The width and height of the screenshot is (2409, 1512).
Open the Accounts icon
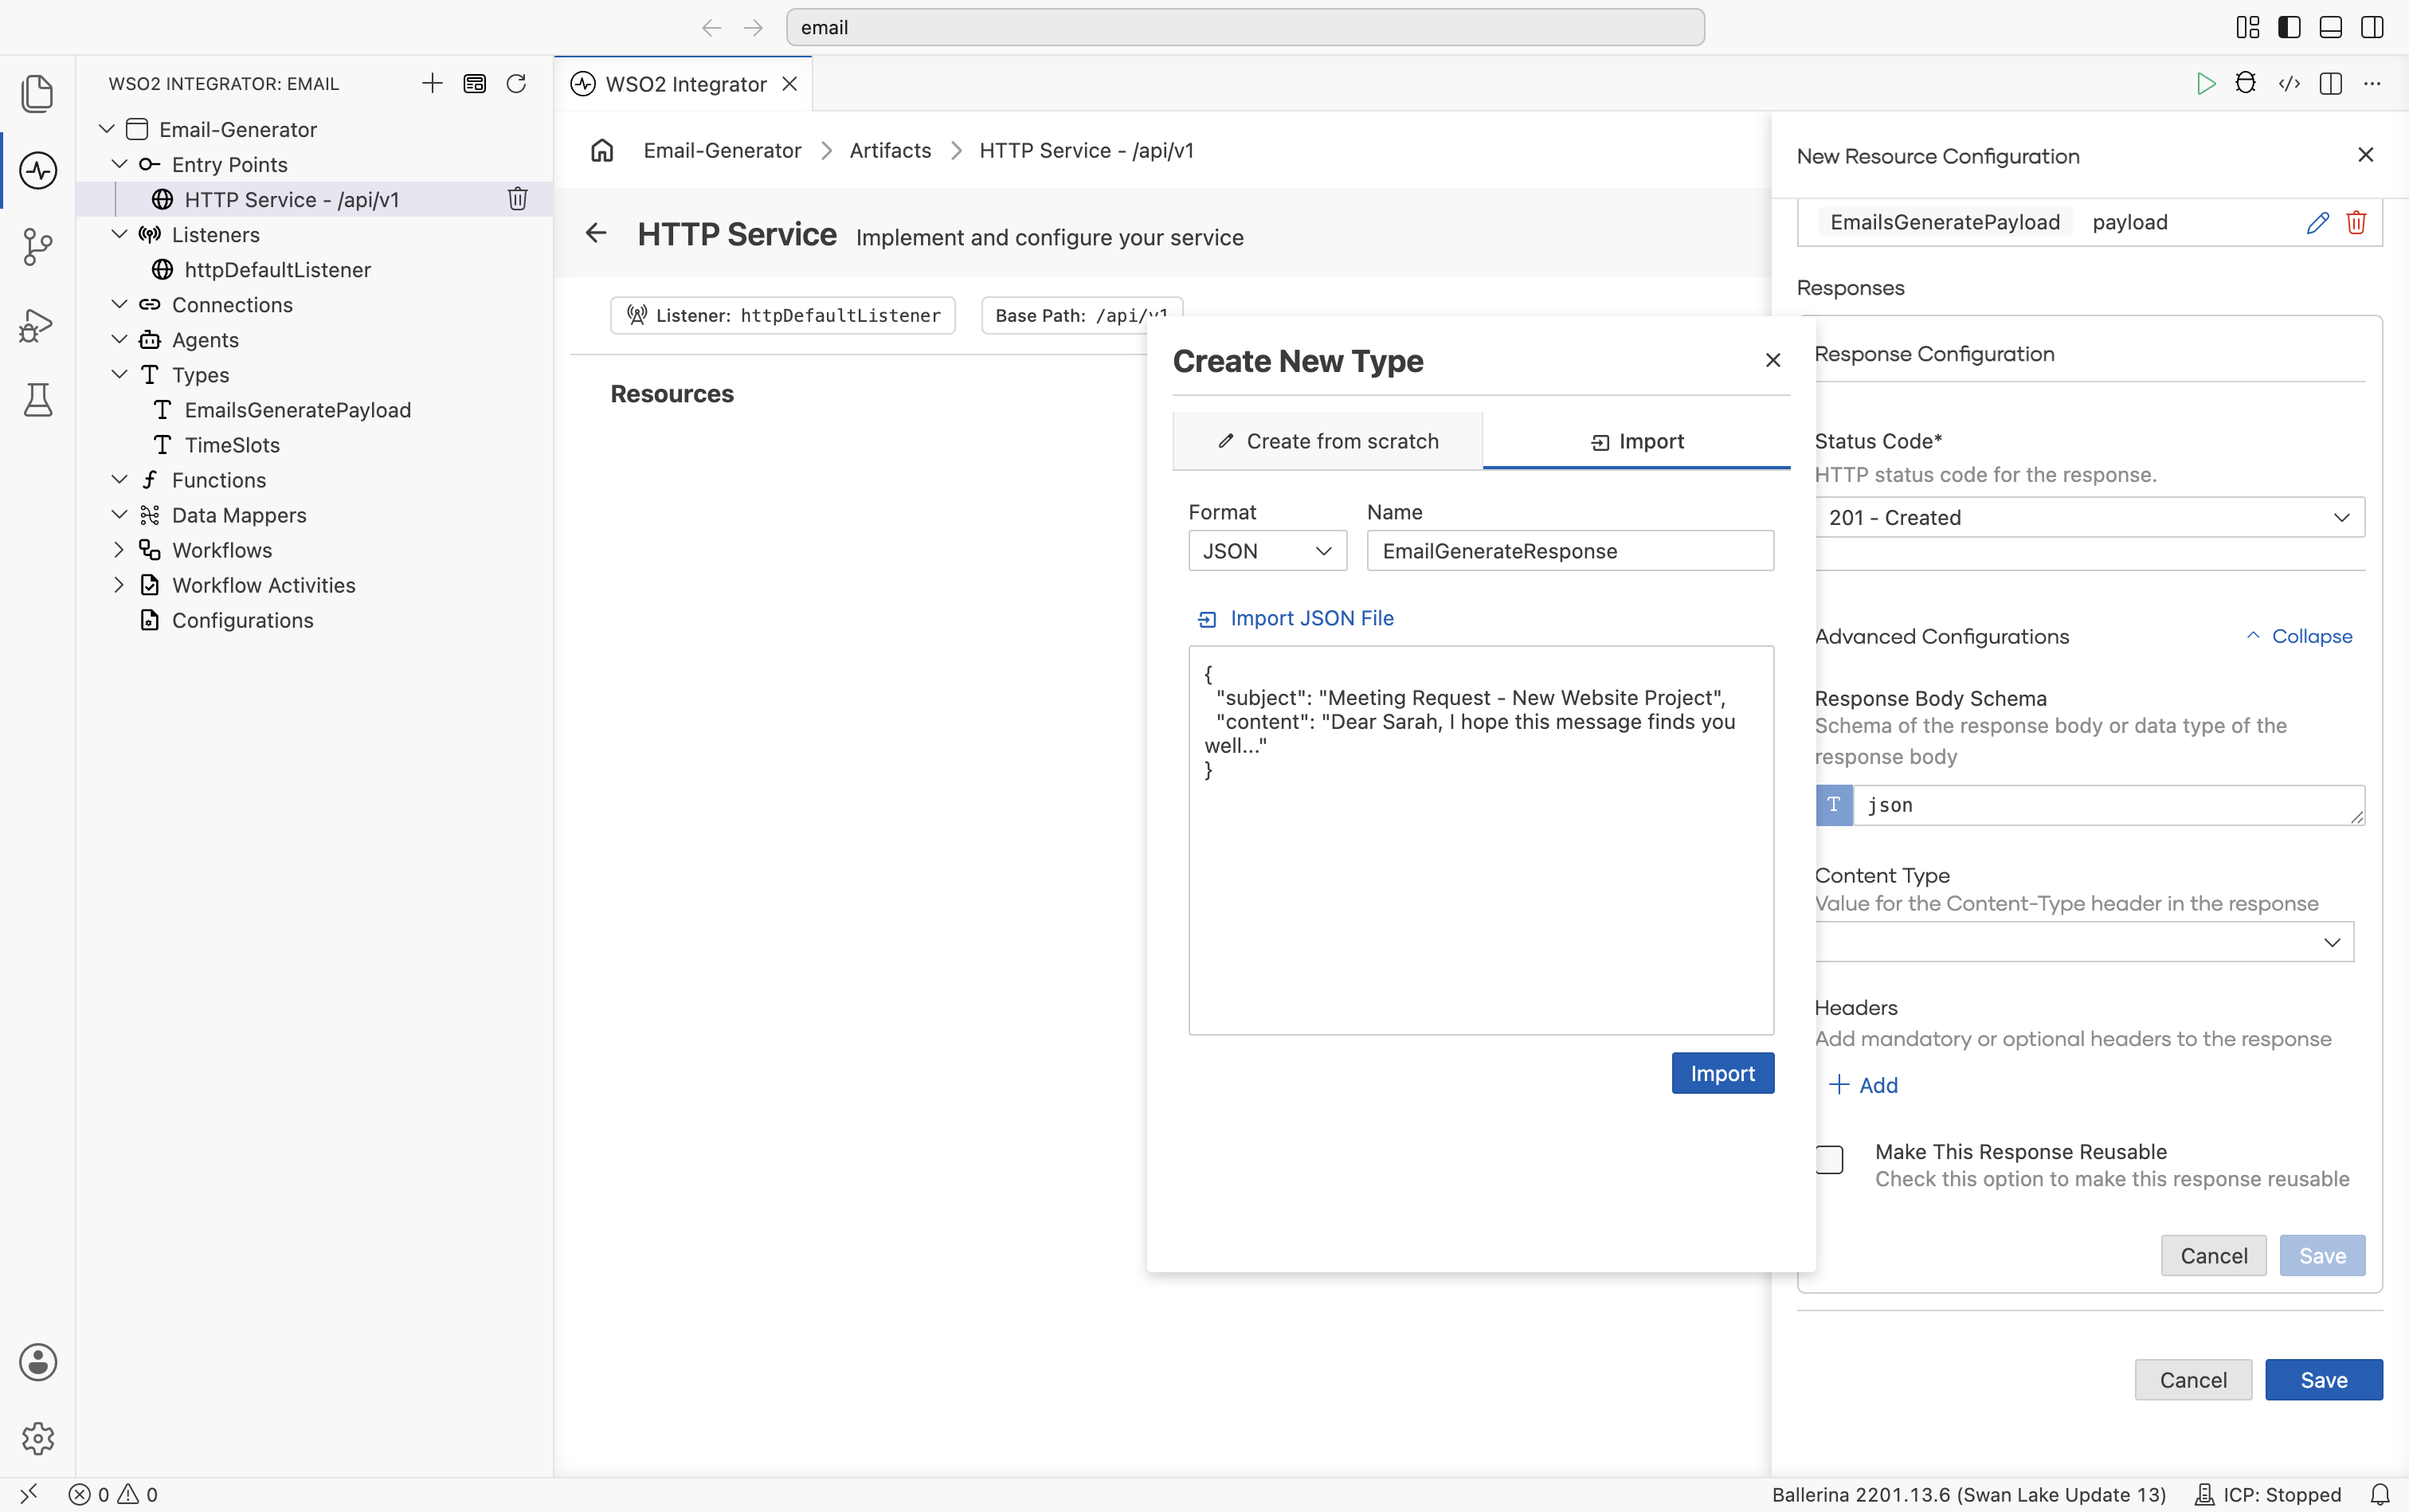click(x=37, y=1362)
